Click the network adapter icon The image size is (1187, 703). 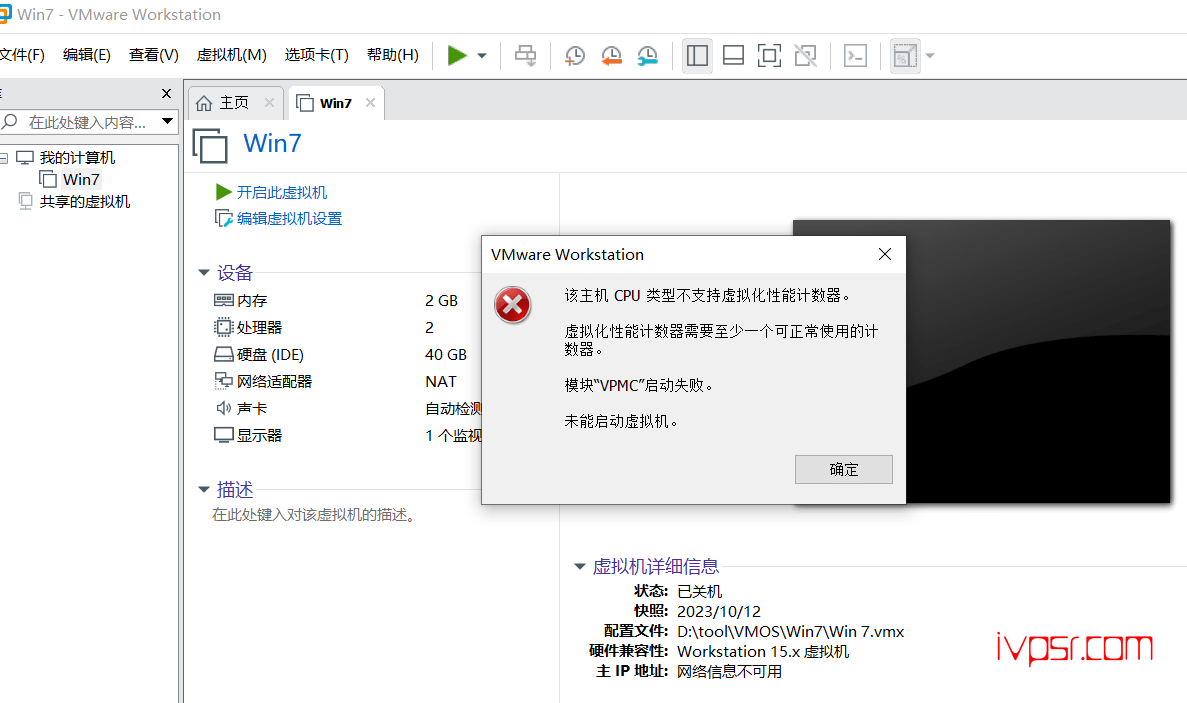click(x=223, y=381)
